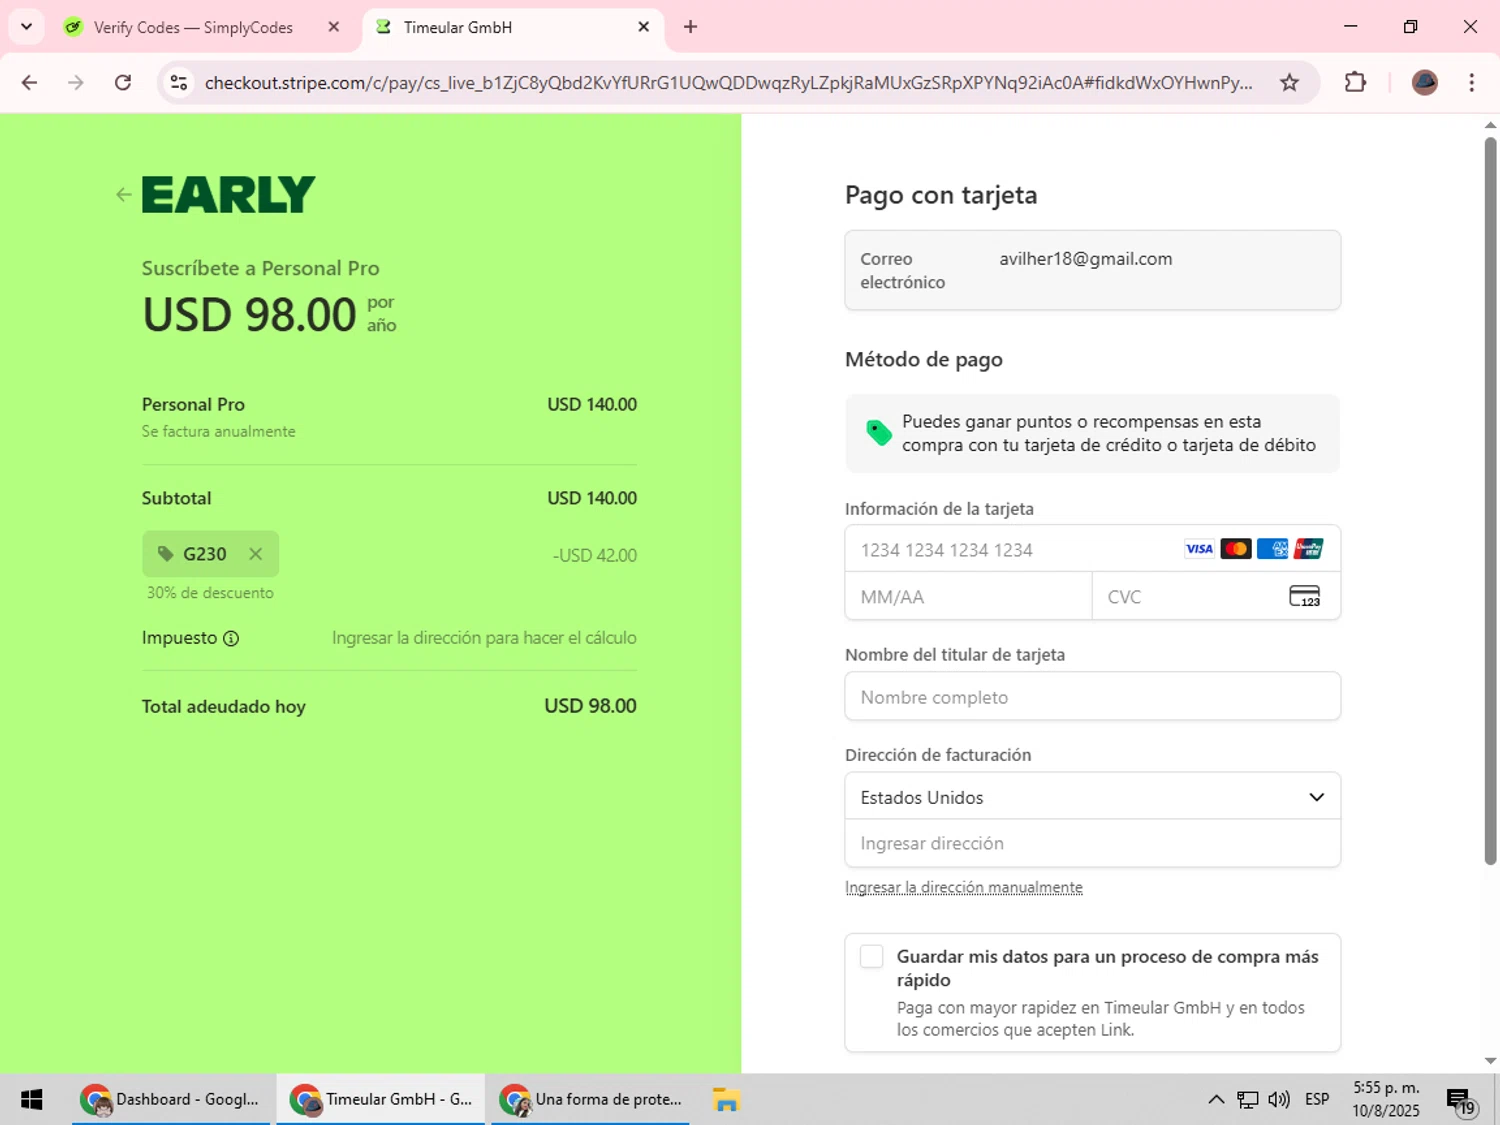Open the Chrome profile avatar

tap(1425, 83)
